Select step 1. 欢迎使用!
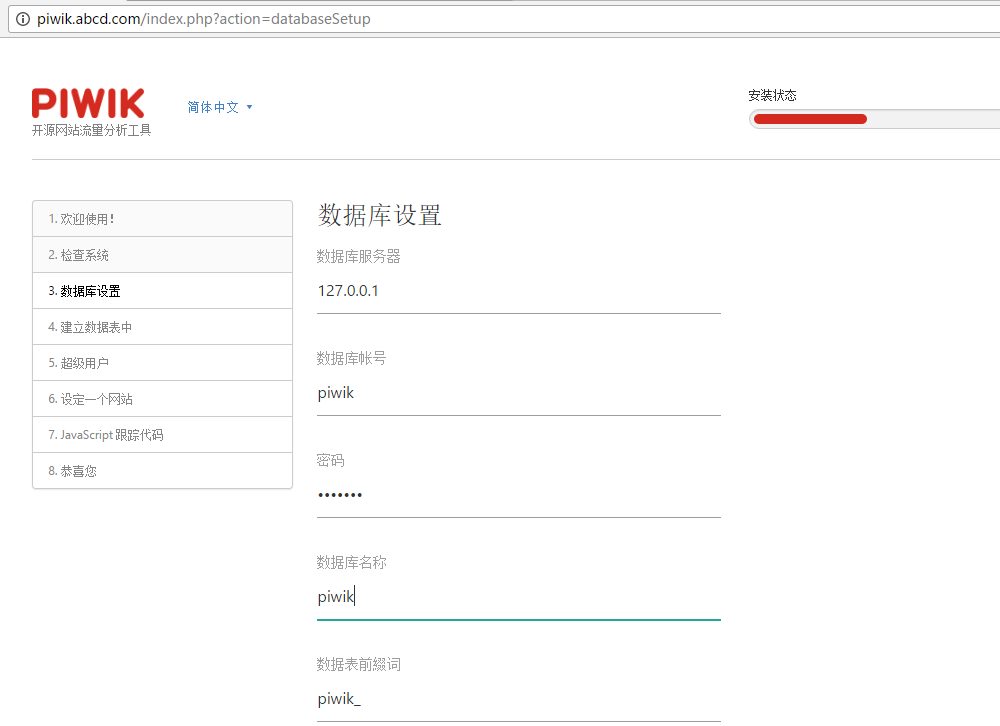1000x726 pixels. pyautogui.click(x=163, y=219)
